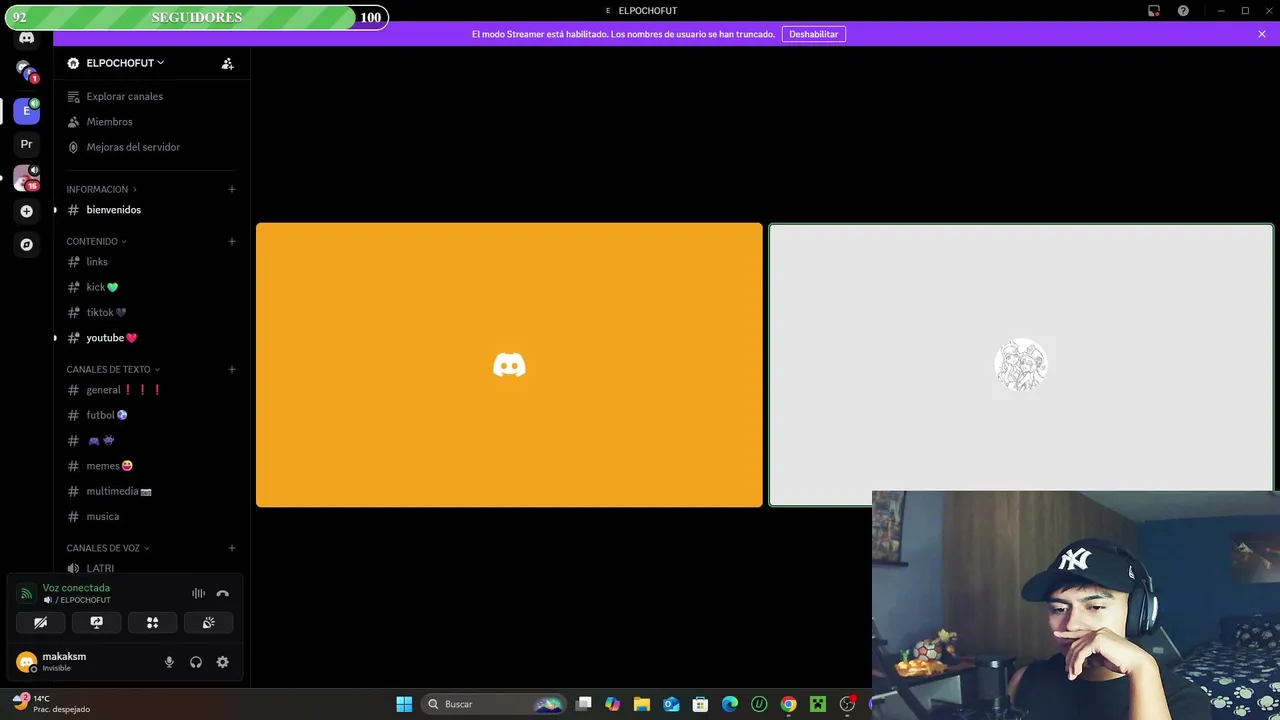Open the red inbox icon in title bar

coord(1154,11)
